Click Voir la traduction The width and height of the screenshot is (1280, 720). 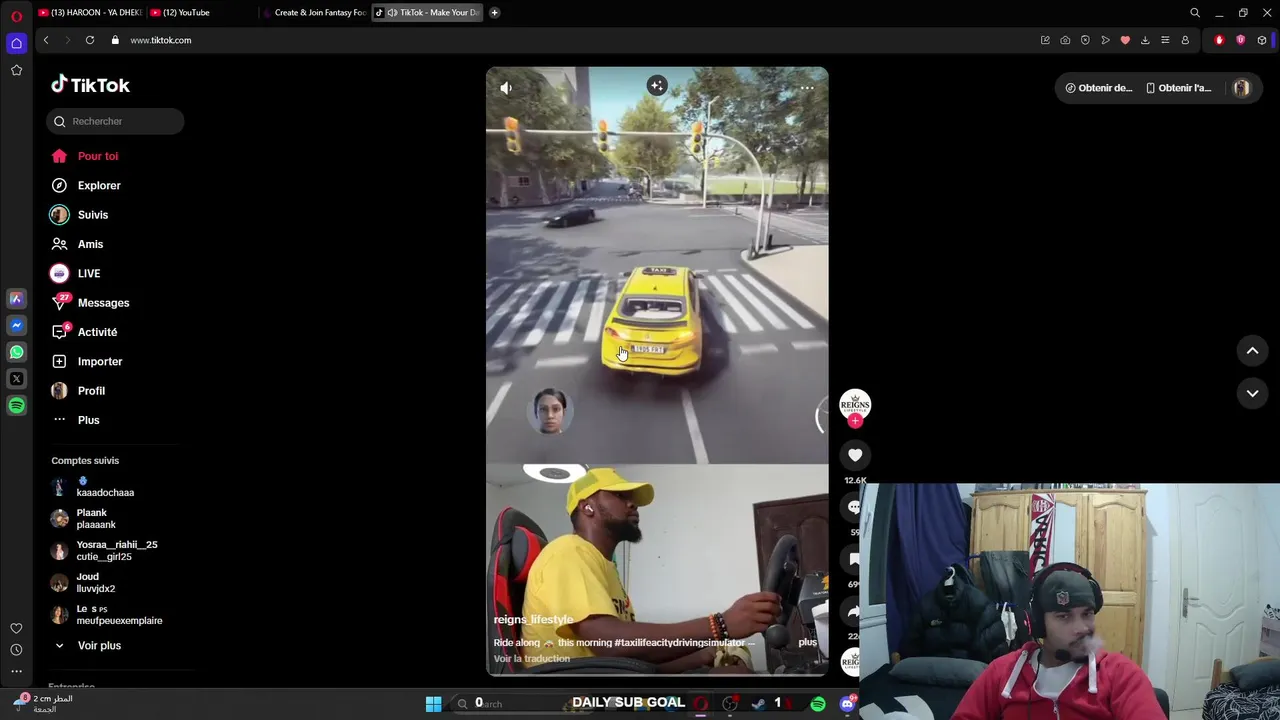click(531, 659)
